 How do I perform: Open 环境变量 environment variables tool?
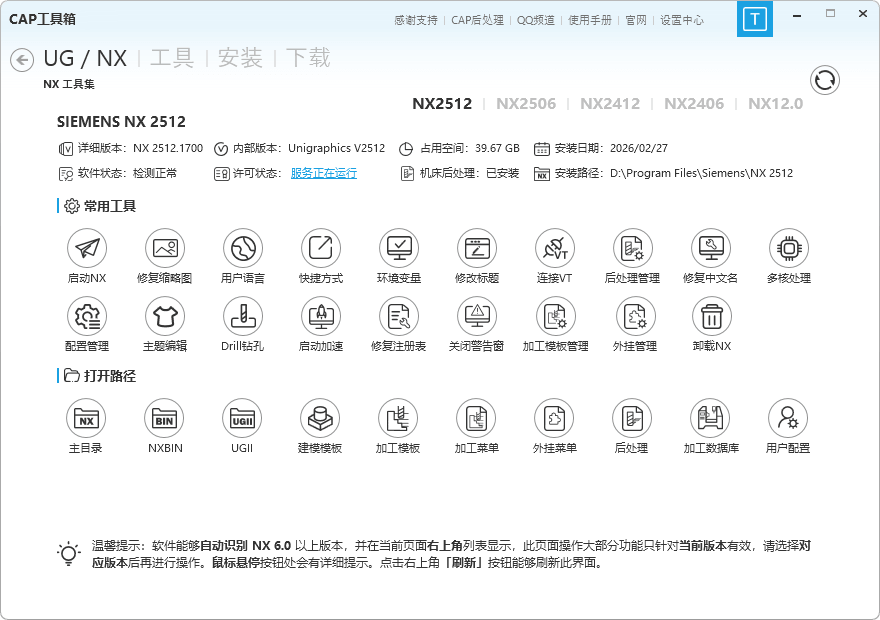399,248
